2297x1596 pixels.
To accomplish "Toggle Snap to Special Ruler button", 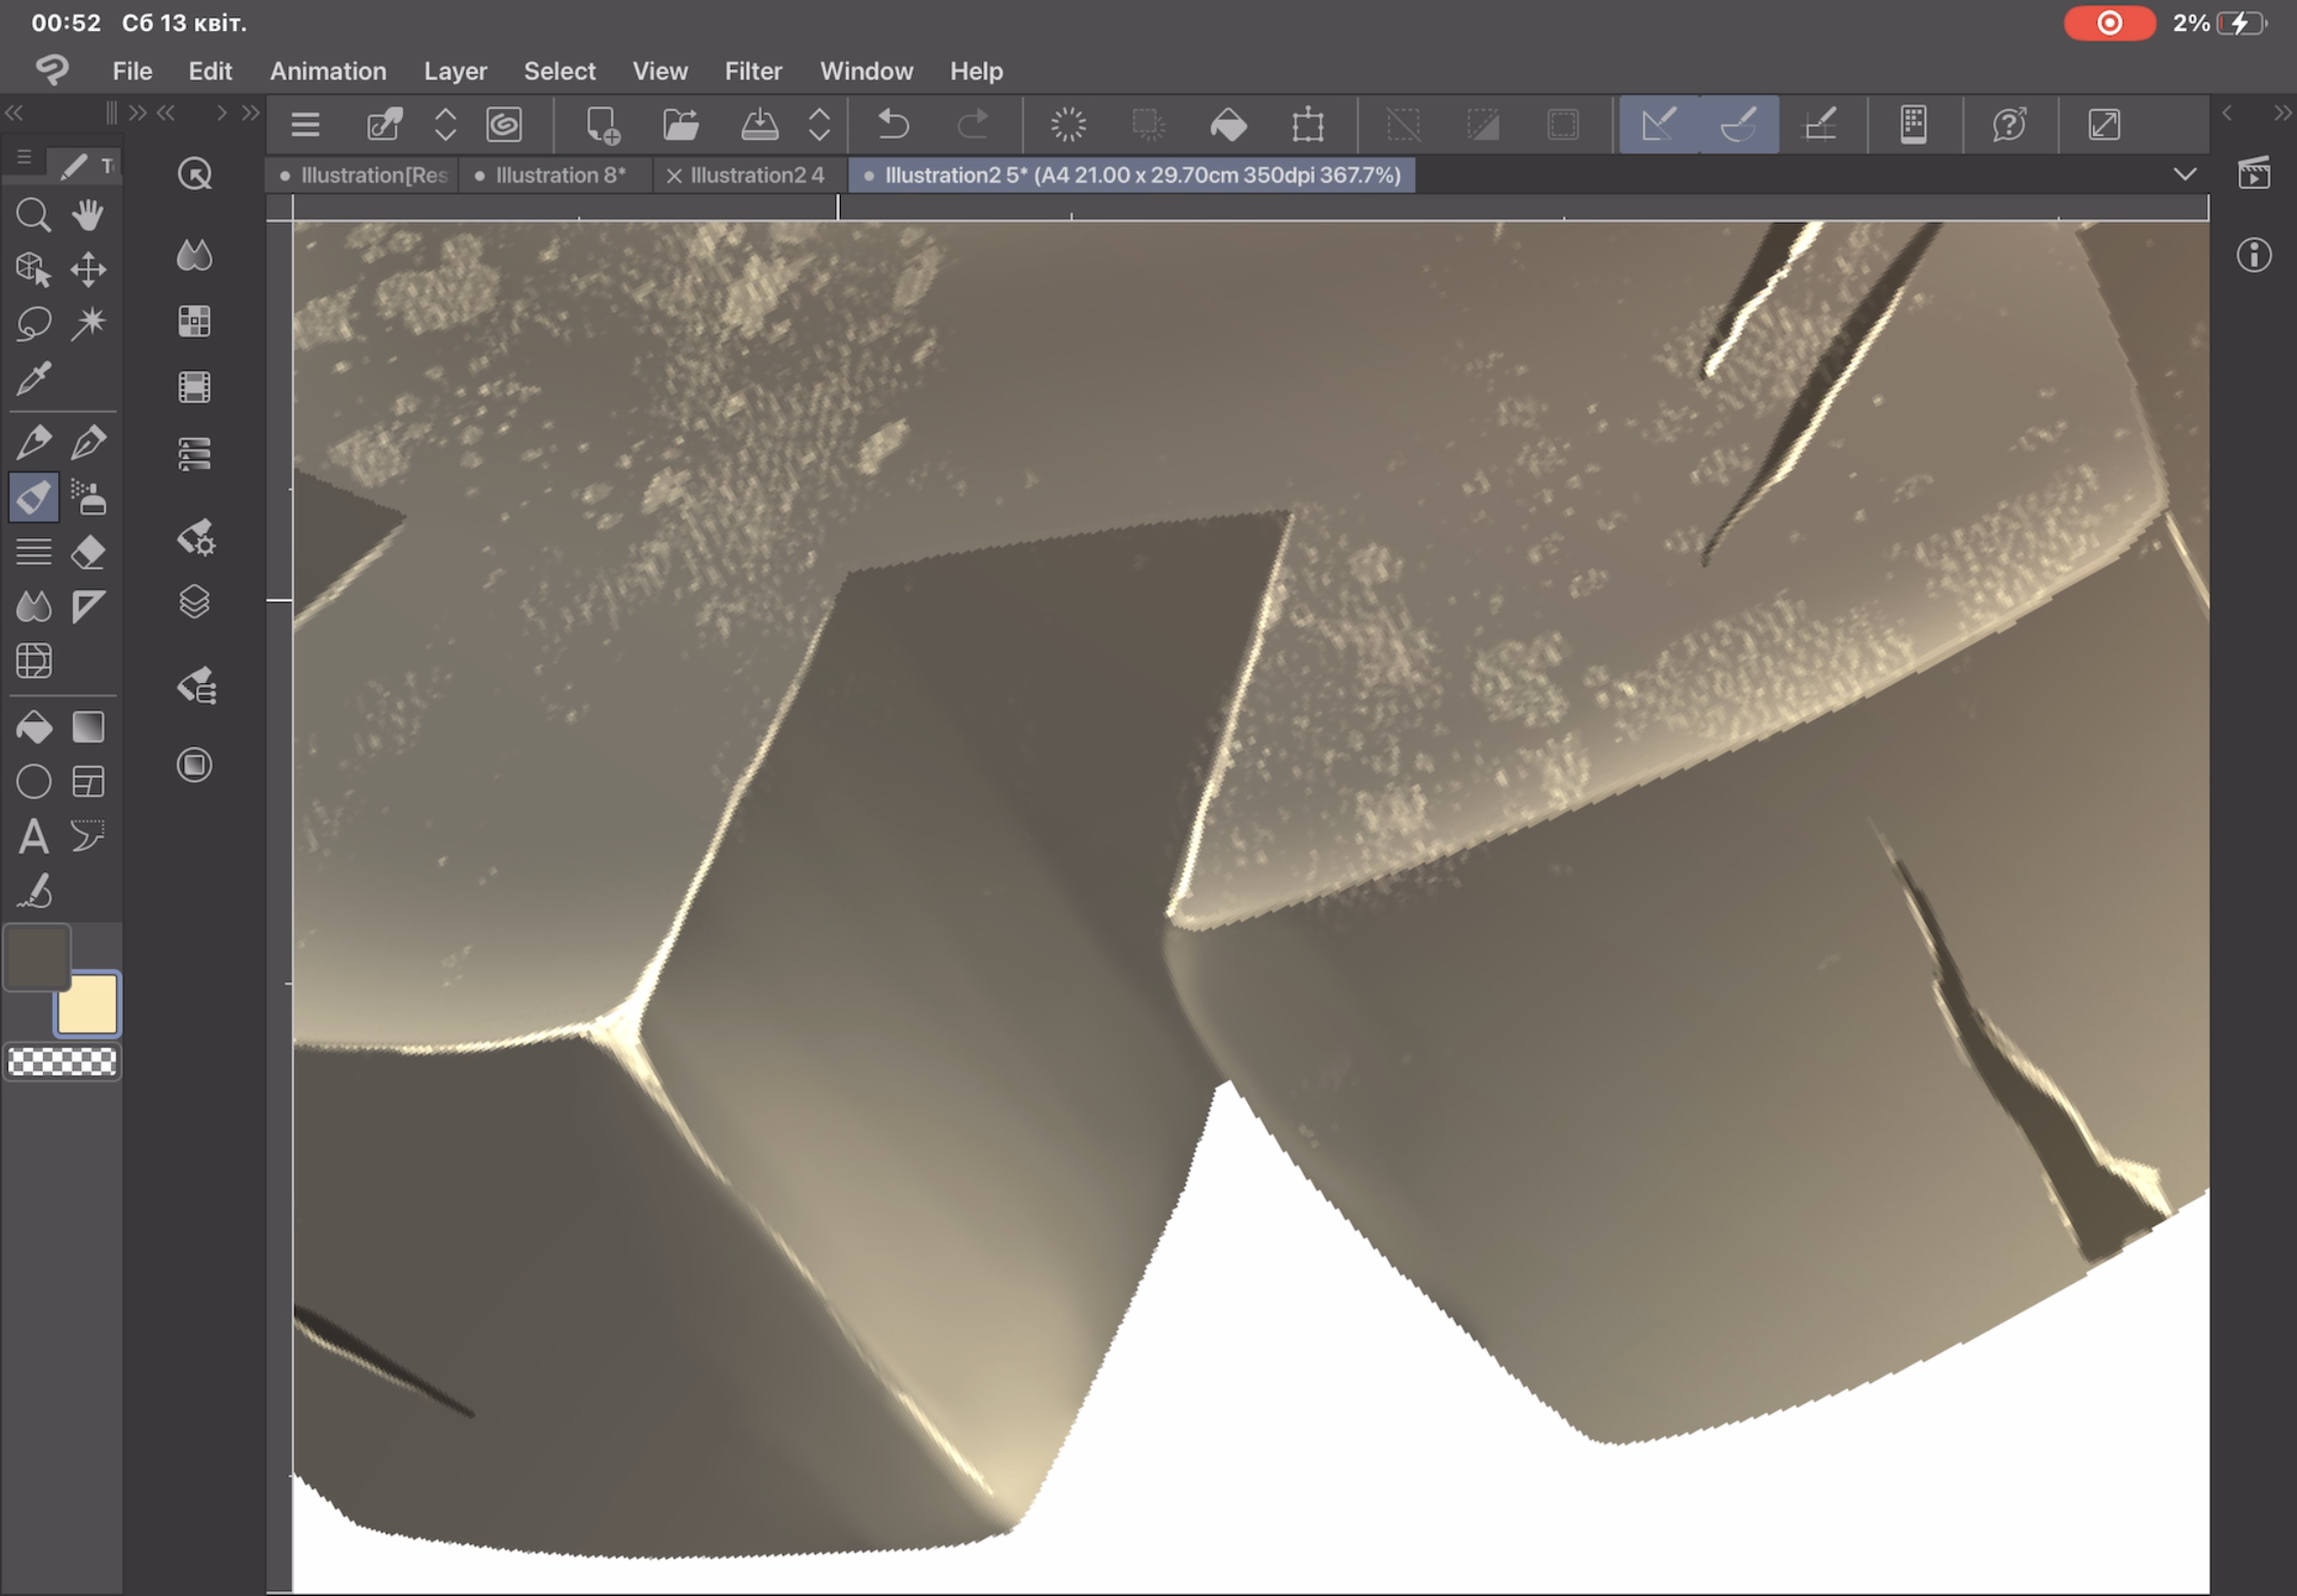I will point(1739,125).
